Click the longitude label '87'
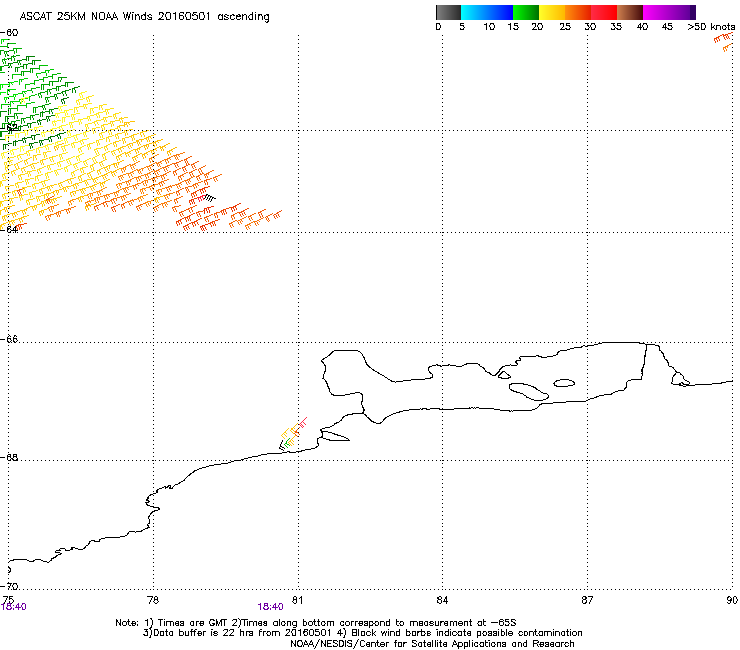The height and width of the screenshot is (650, 740). [587, 600]
